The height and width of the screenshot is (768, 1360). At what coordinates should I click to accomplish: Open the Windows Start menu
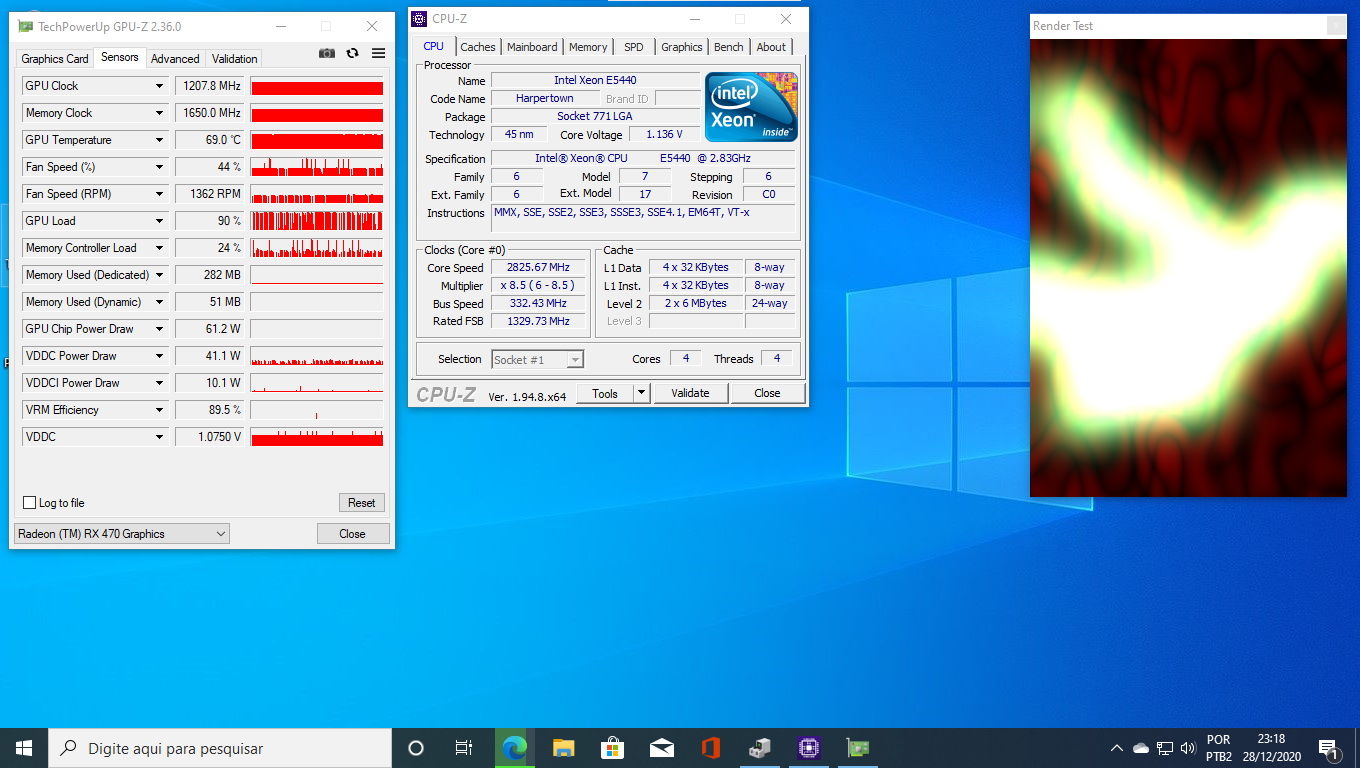(x=24, y=748)
